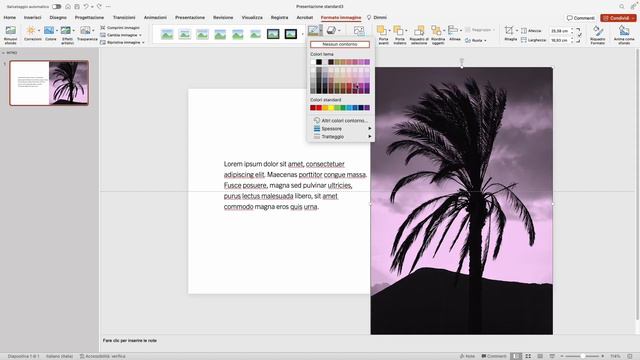Toggle Note pane in status bar

point(467,356)
